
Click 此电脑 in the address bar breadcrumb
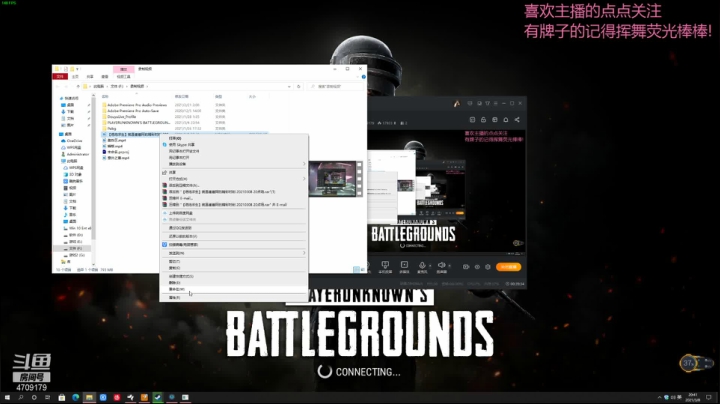point(99,86)
